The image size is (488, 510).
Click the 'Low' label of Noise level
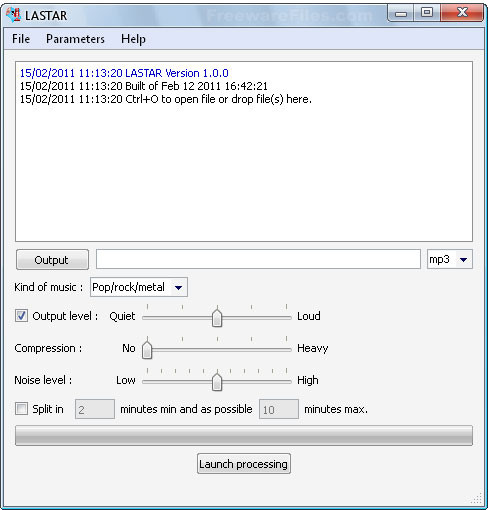click(126, 380)
